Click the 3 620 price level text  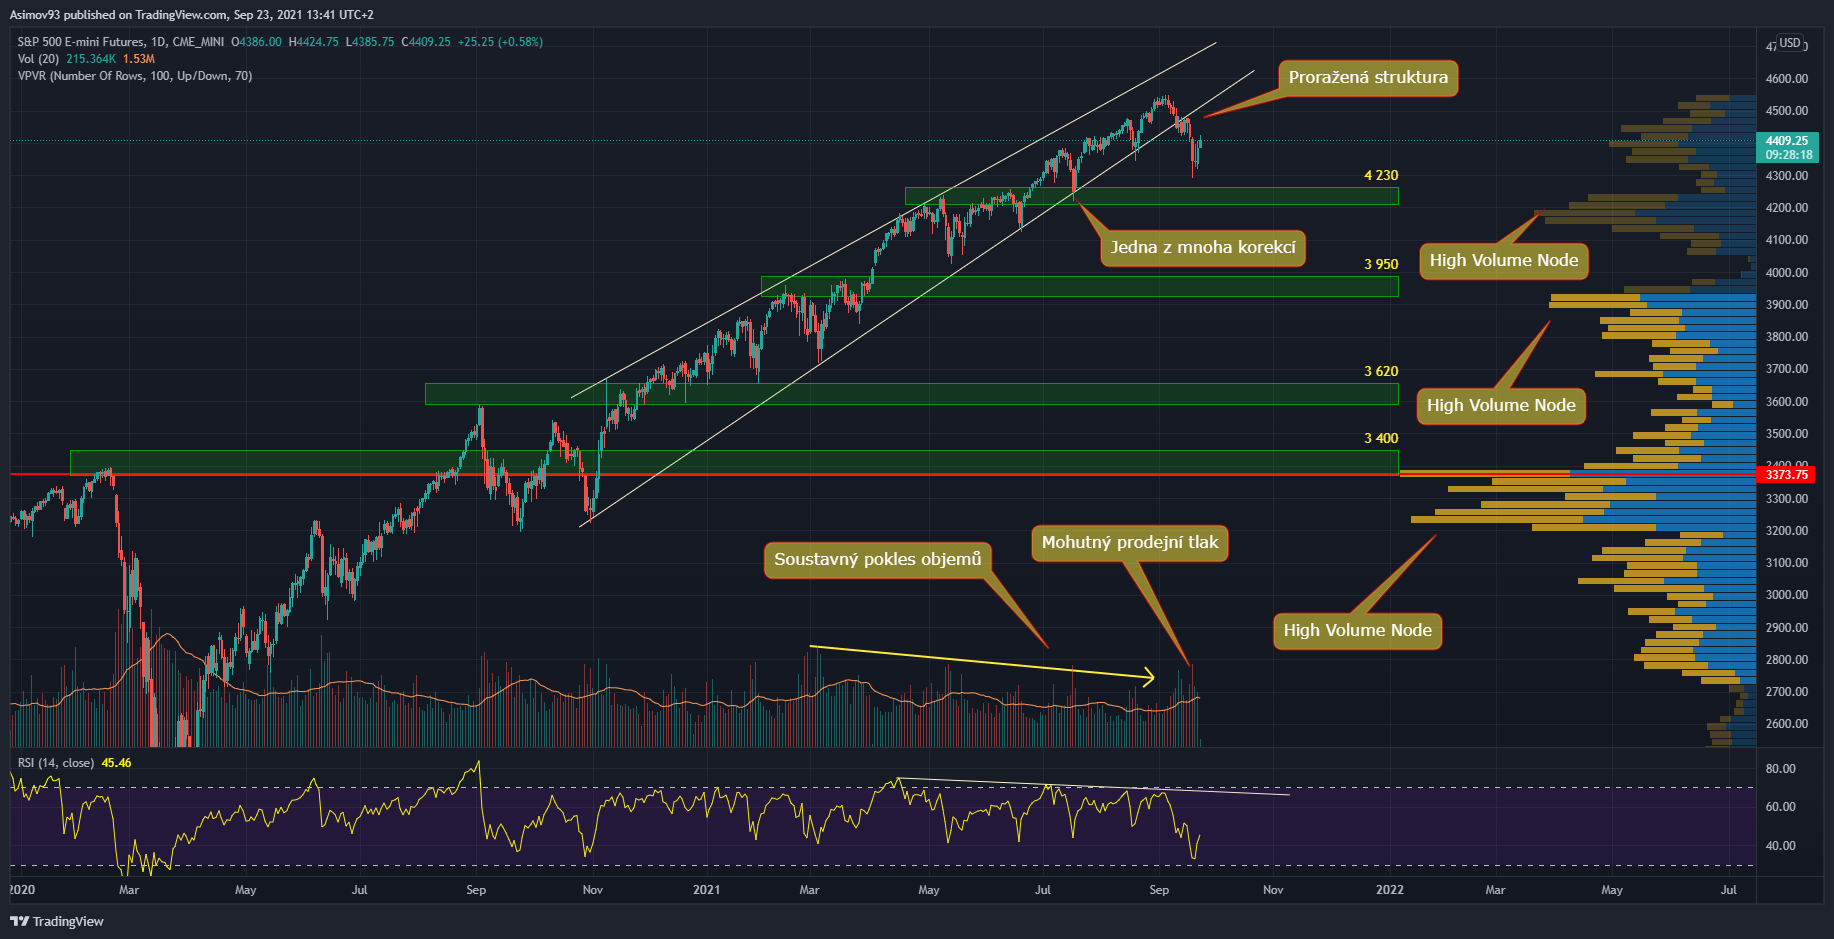pos(1380,371)
